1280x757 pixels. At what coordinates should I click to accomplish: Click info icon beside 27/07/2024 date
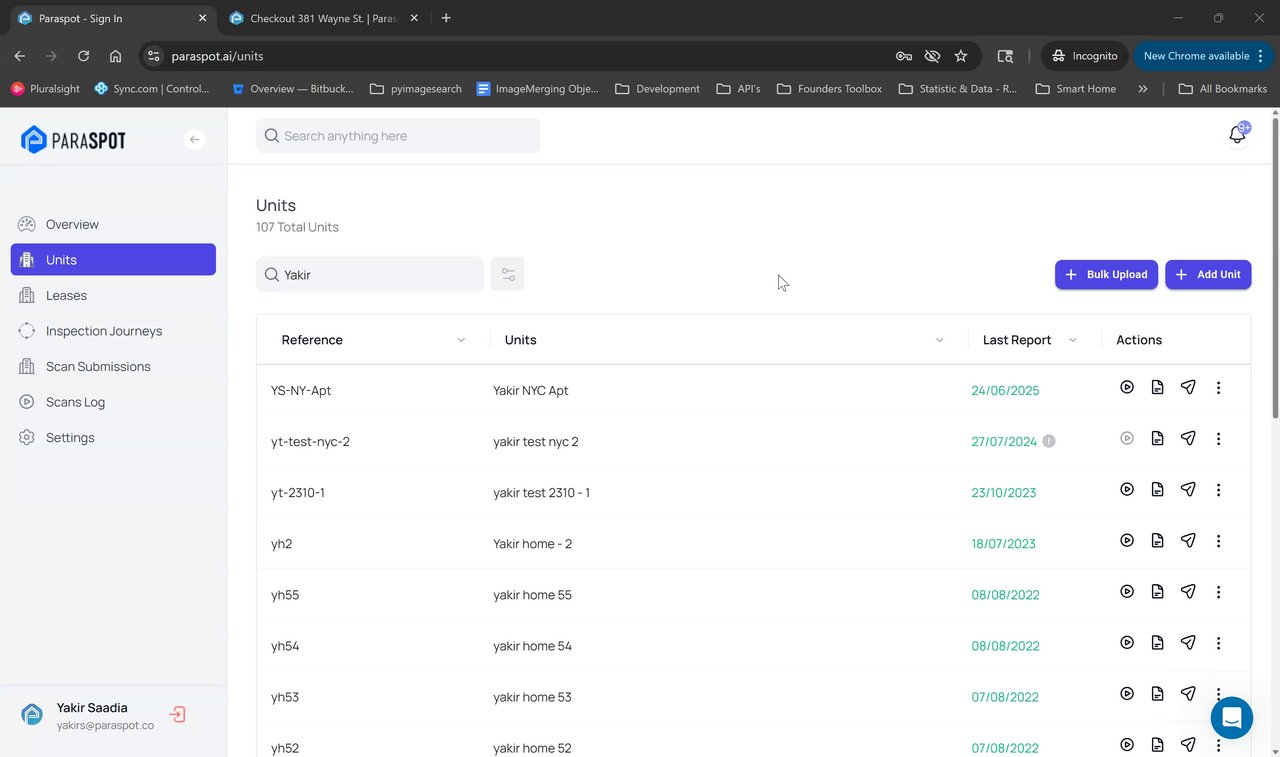click(1049, 440)
